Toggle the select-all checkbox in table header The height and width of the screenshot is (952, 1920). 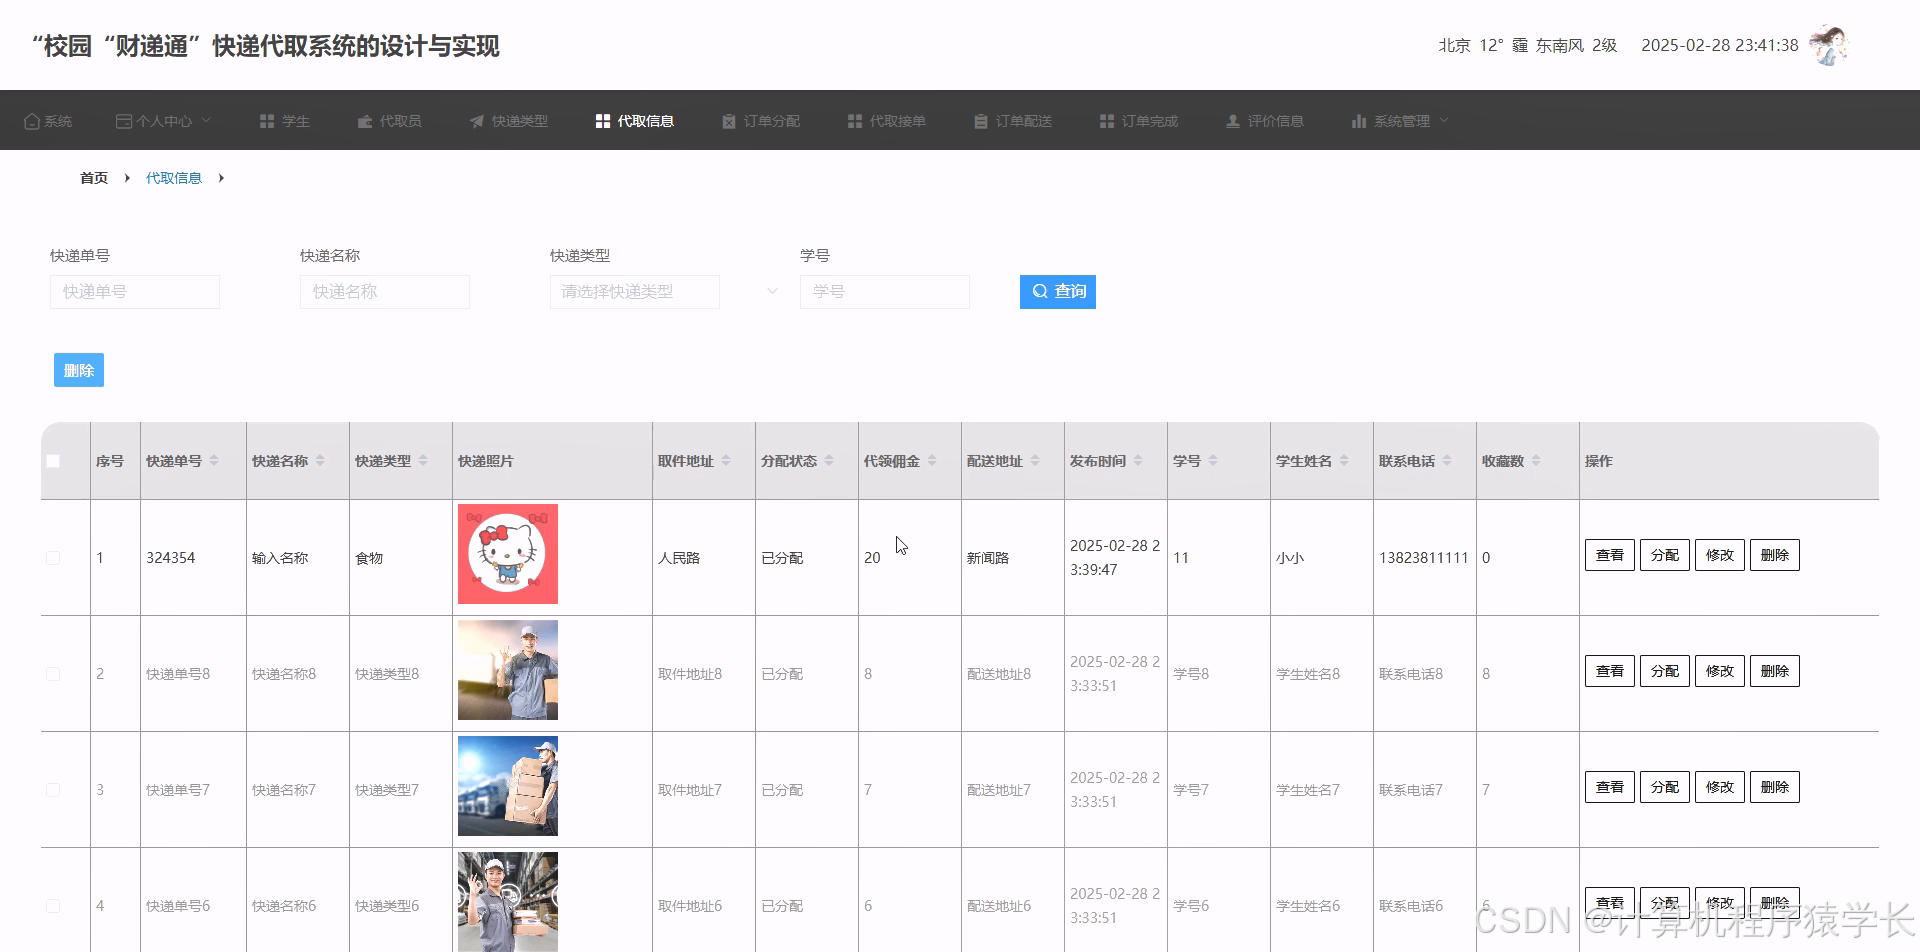click(x=53, y=461)
